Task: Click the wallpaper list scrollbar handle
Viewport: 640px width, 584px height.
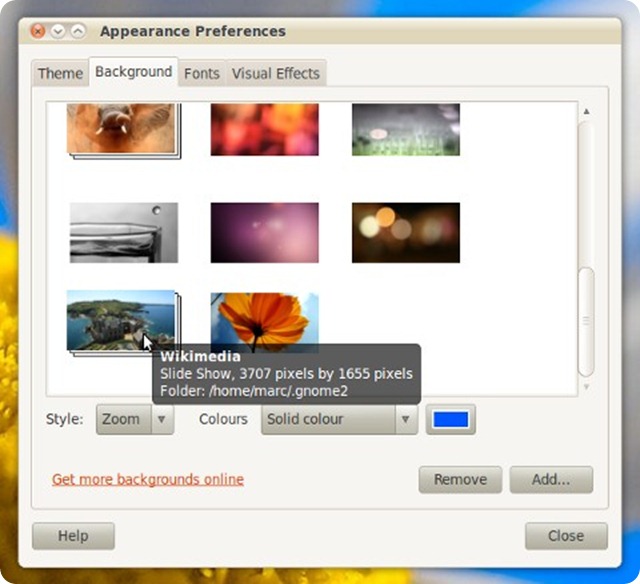Action: 587,322
